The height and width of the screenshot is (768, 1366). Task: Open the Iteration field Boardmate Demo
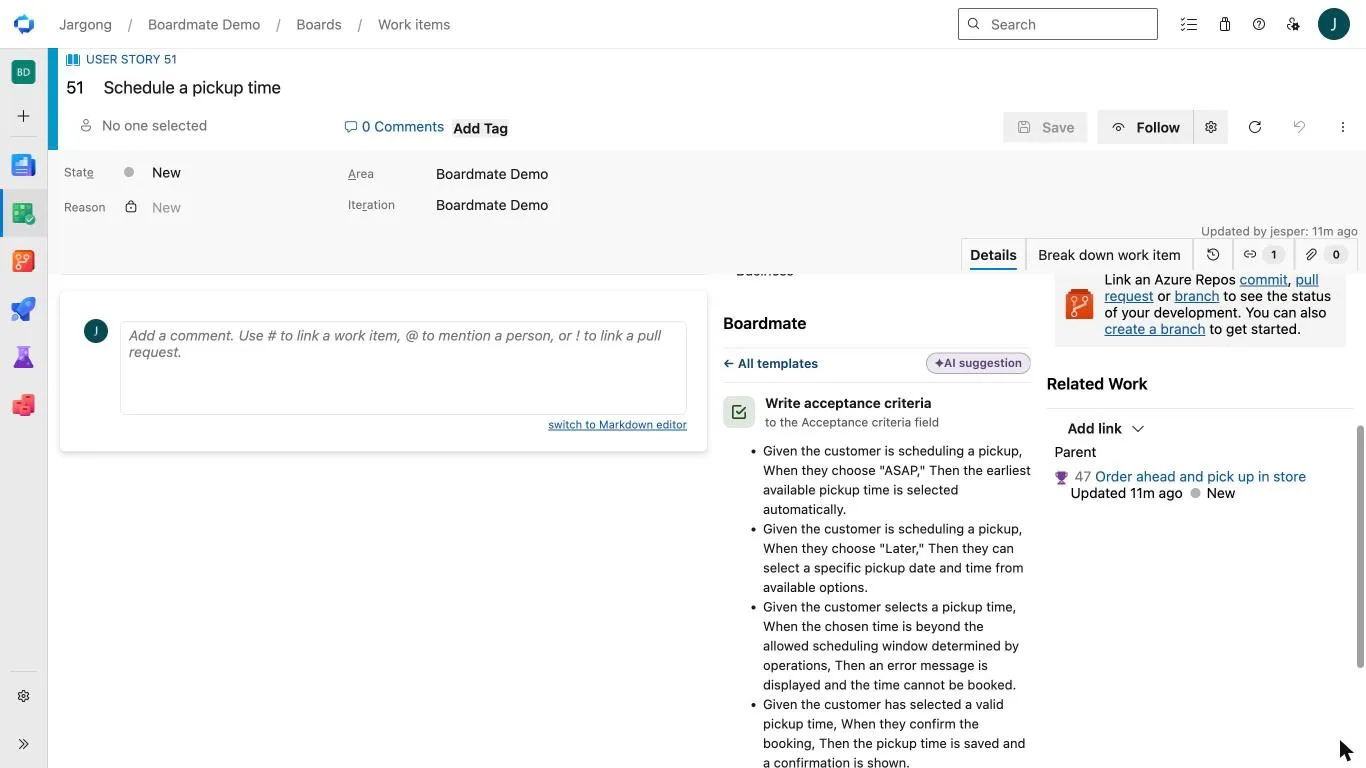click(492, 205)
